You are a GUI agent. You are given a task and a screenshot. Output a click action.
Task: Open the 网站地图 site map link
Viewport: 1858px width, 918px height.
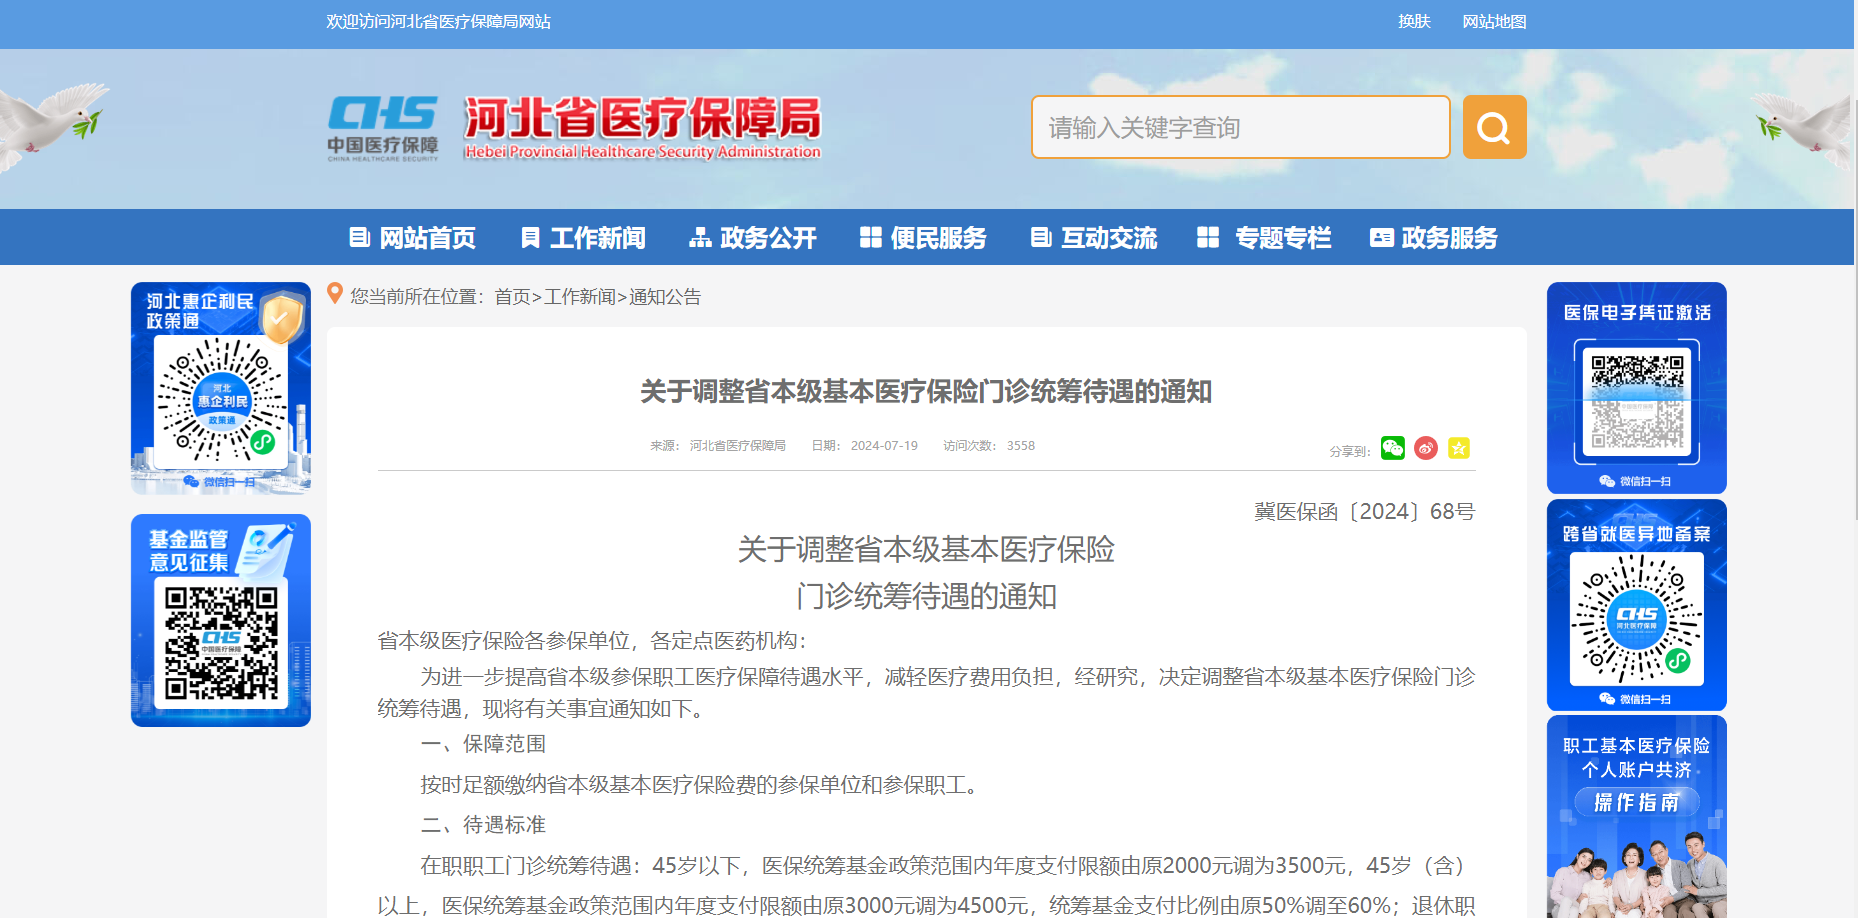click(1494, 22)
